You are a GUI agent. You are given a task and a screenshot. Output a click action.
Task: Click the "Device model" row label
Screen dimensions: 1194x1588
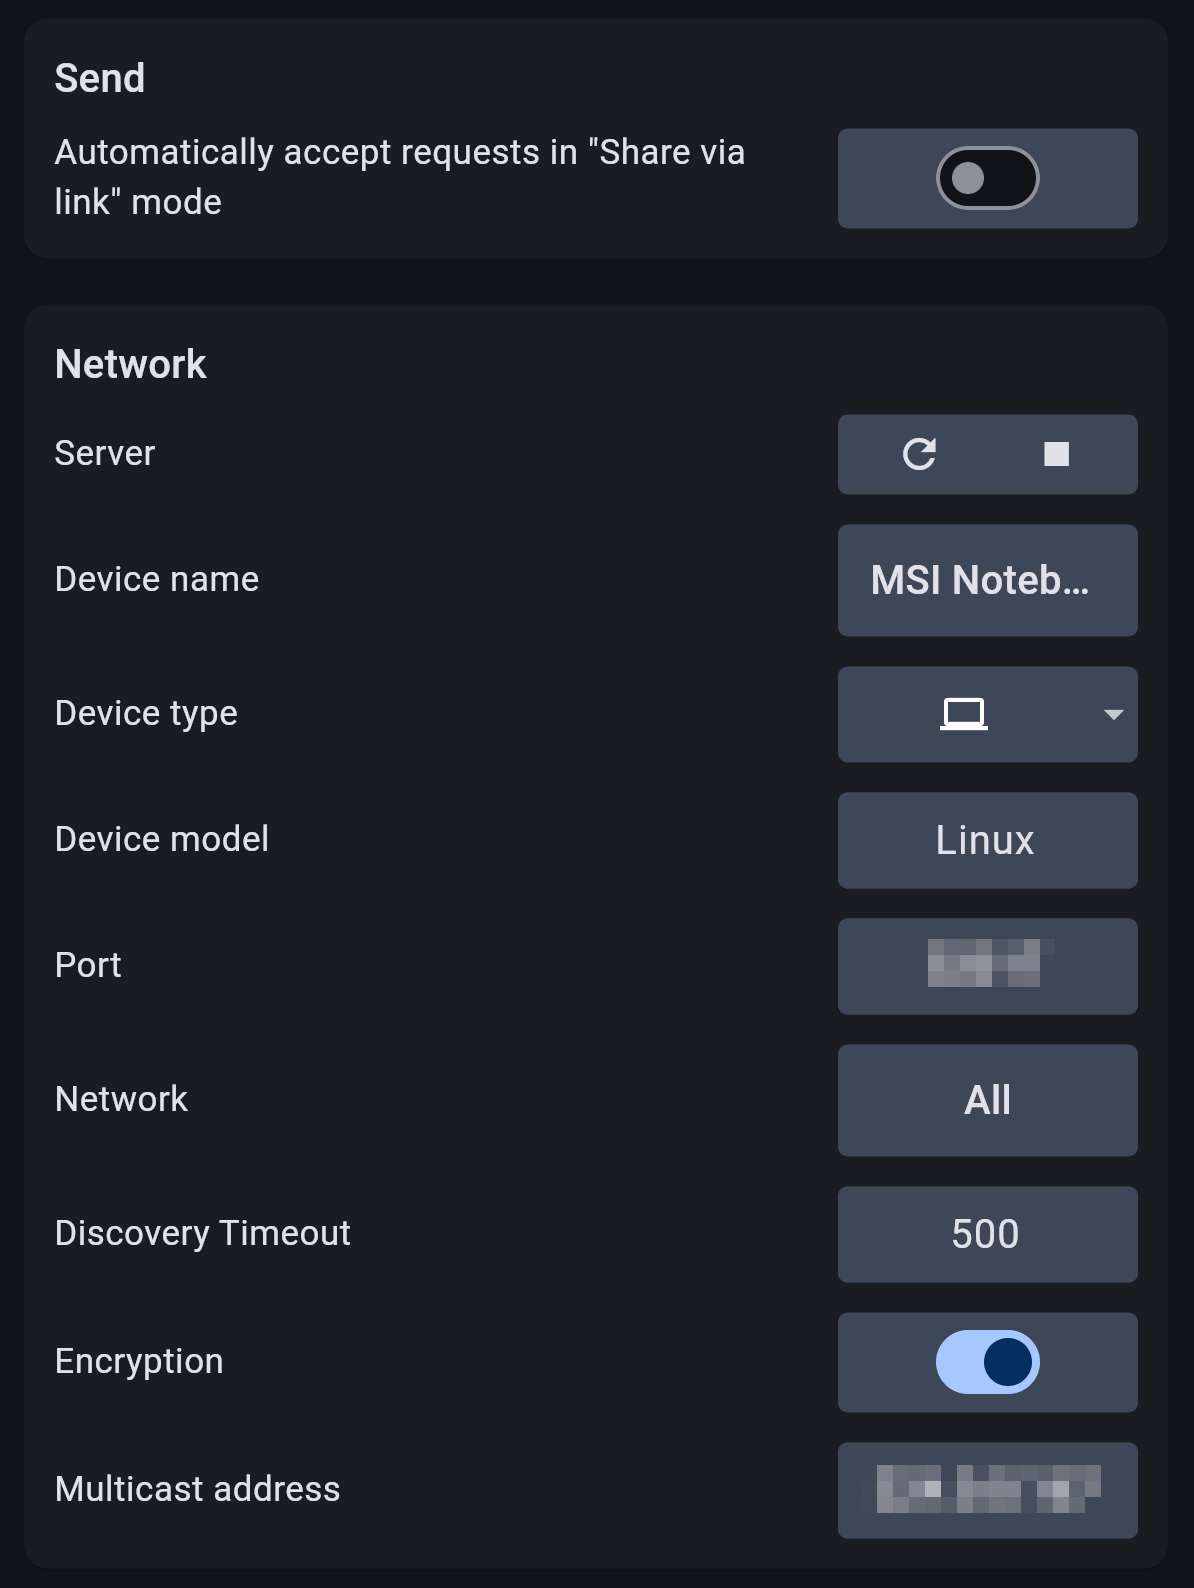coord(162,839)
